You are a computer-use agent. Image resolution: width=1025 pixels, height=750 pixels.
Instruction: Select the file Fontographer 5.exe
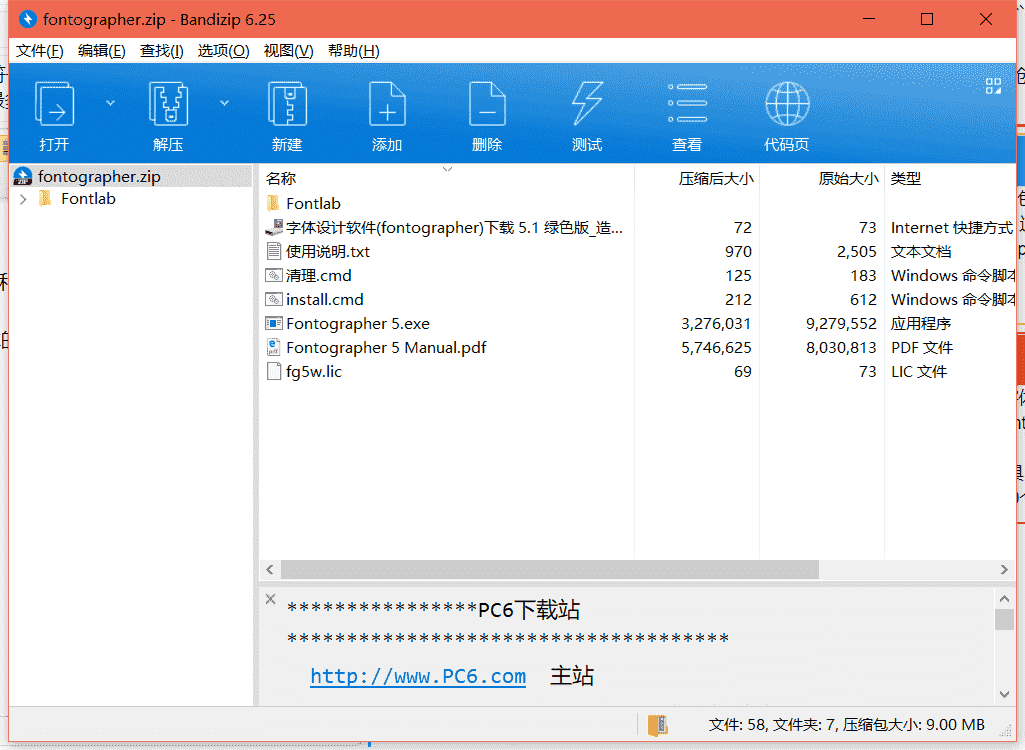(358, 324)
